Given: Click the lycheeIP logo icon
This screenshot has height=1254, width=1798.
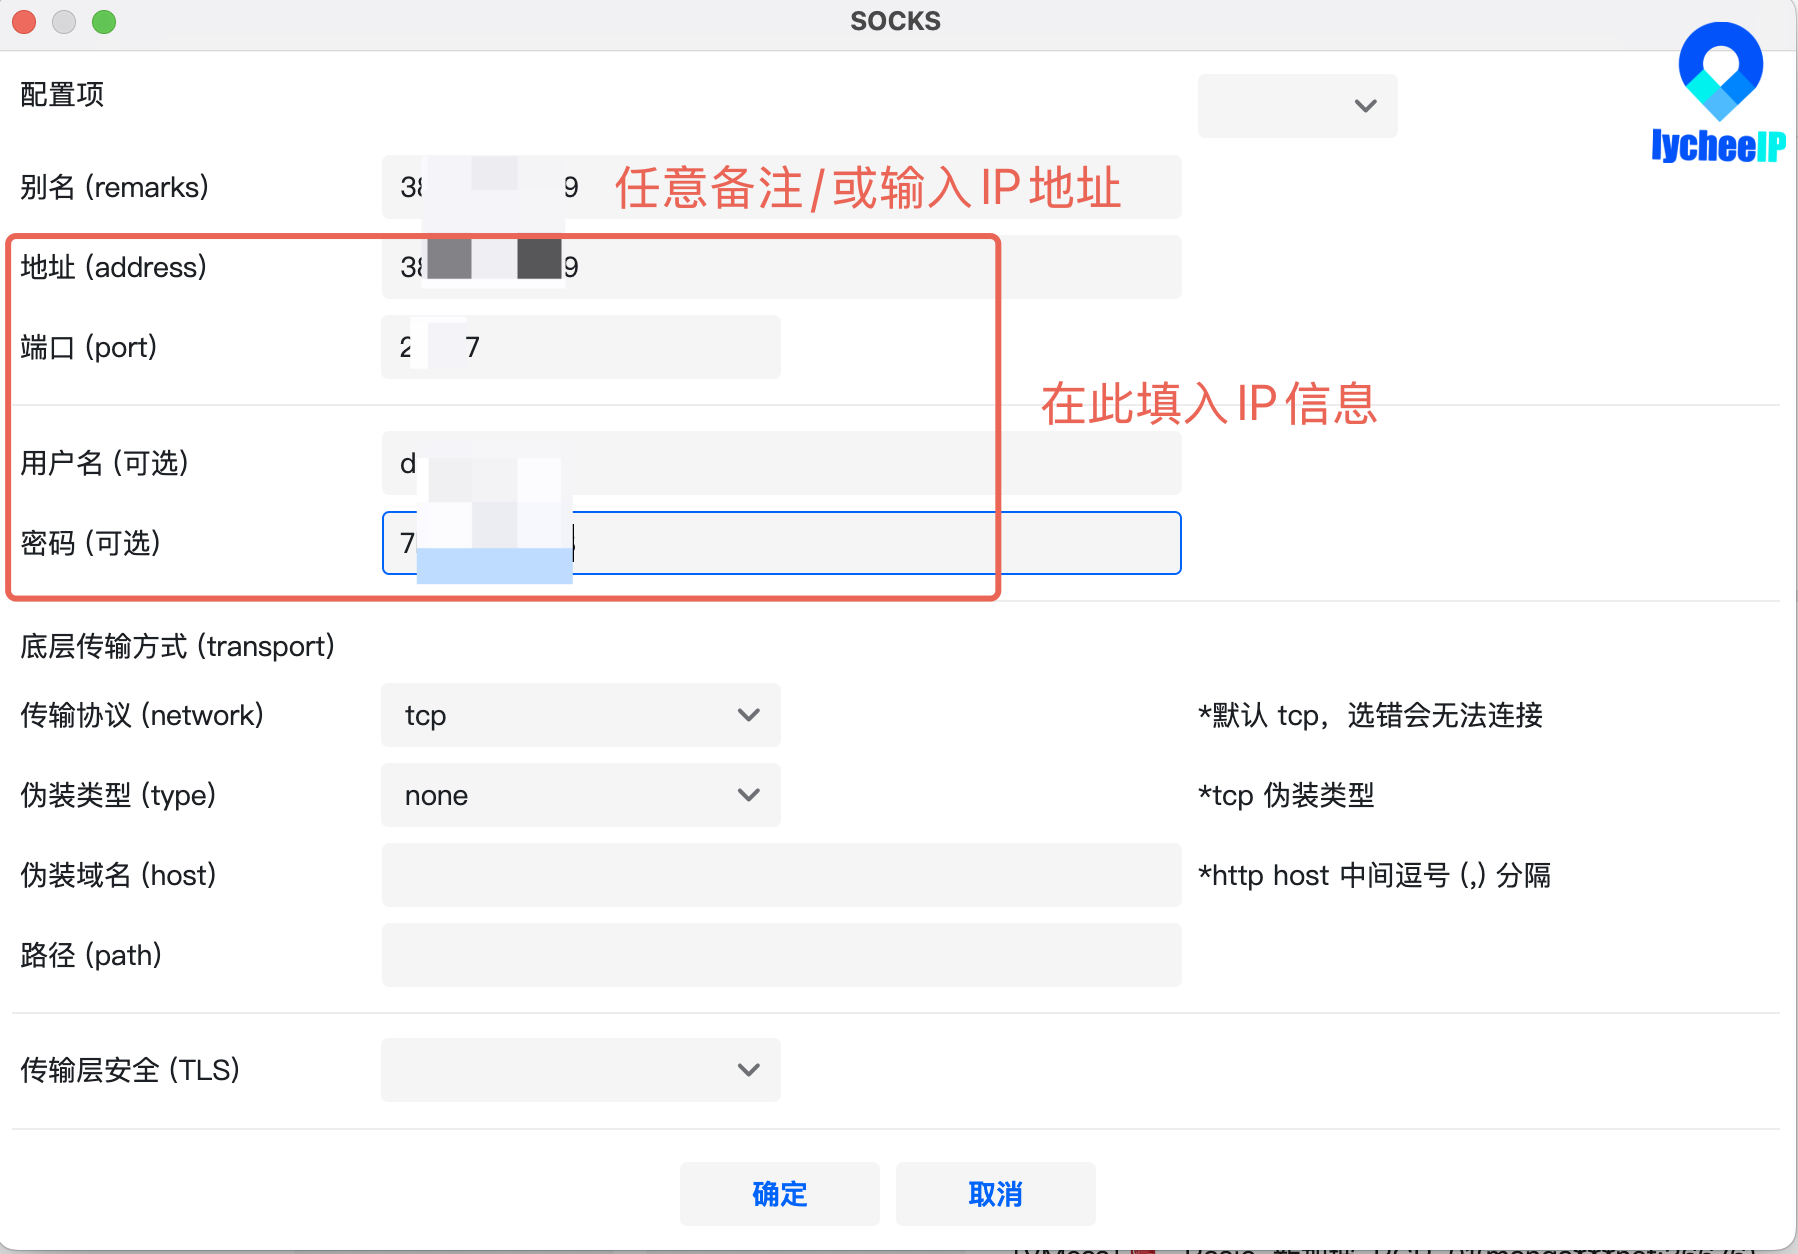Looking at the screenshot, I should pos(1719,72).
